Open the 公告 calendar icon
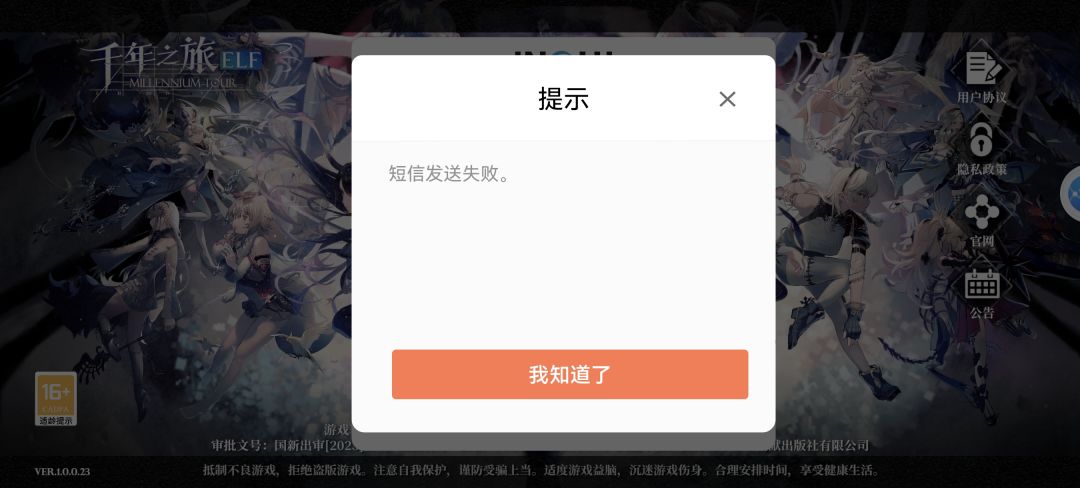The height and width of the screenshot is (488, 1080). [x=982, y=284]
